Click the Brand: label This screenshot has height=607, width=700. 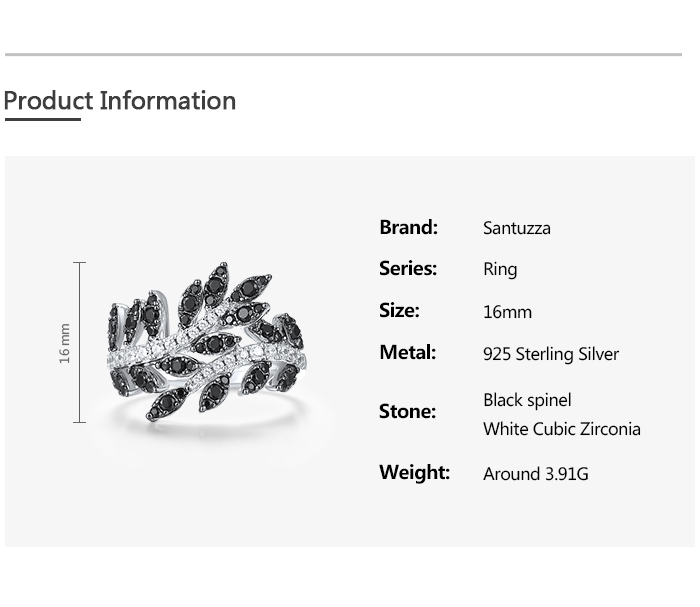[x=408, y=227]
